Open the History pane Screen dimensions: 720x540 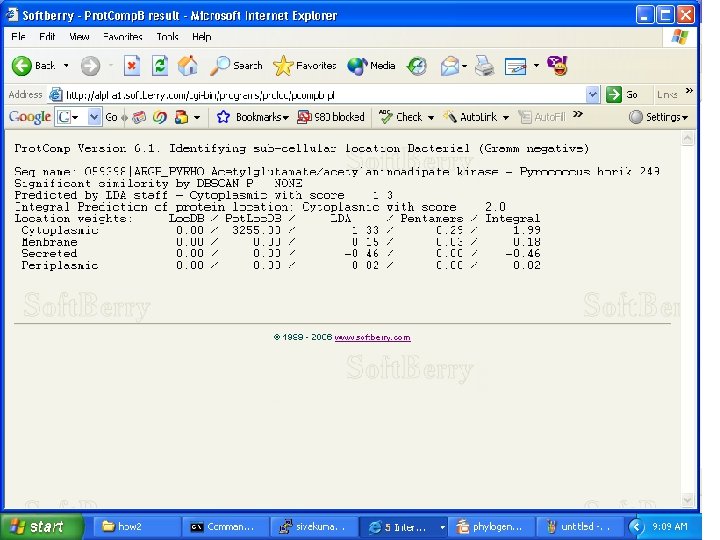point(417,66)
